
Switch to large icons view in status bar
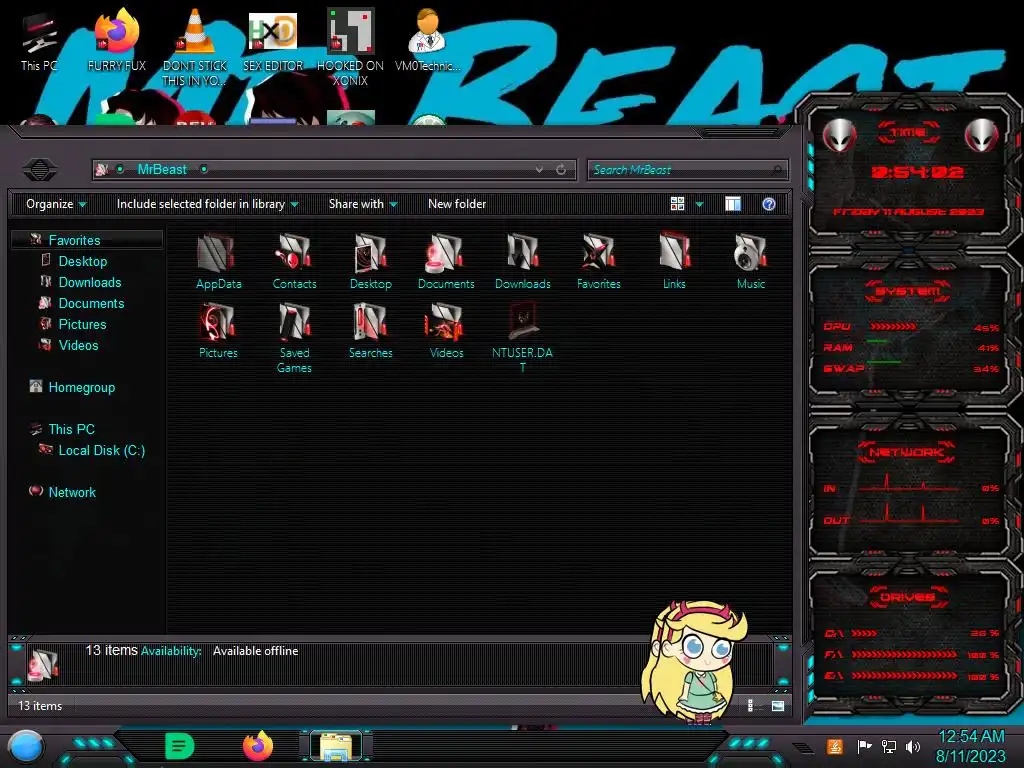pyautogui.click(x=778, y=706)
